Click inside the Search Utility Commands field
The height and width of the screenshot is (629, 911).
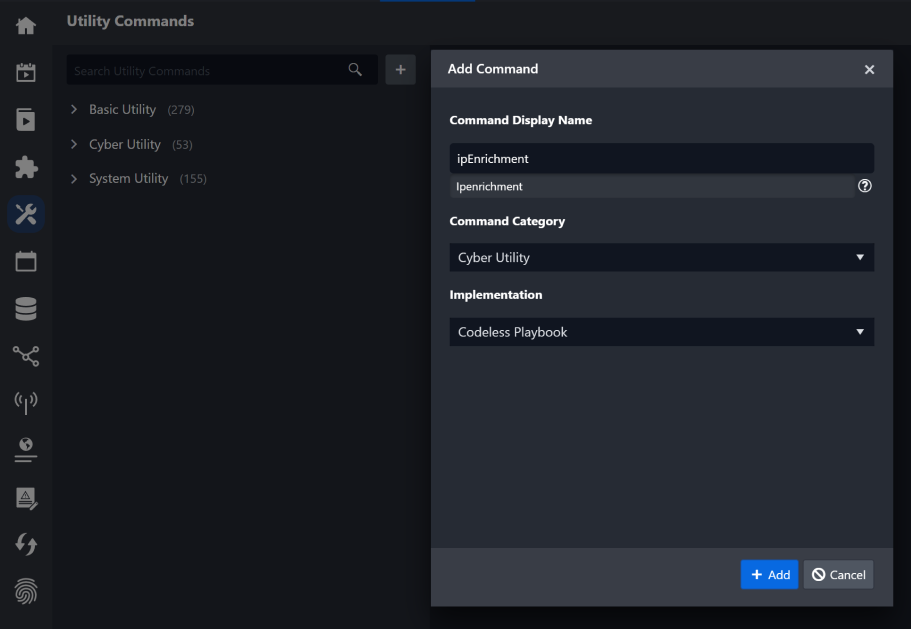point(200,70)
